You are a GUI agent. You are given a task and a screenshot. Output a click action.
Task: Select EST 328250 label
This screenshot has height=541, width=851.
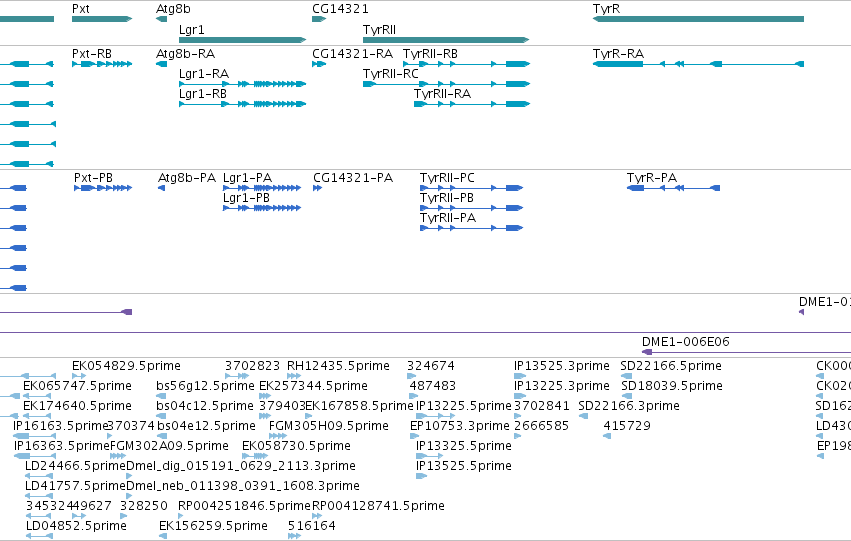[x=144, y=506]
